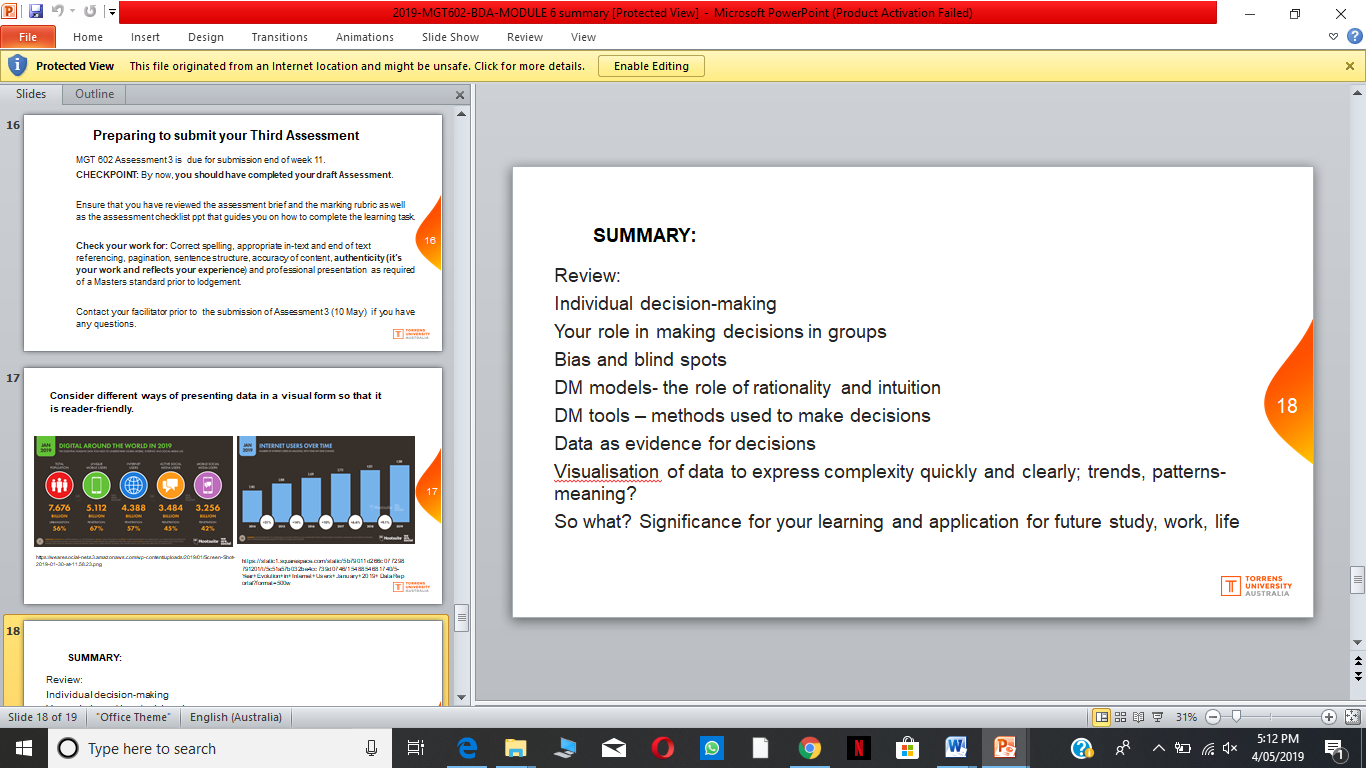Switch to Microsoft Word on the taskbar

click(x=956, y=748)
